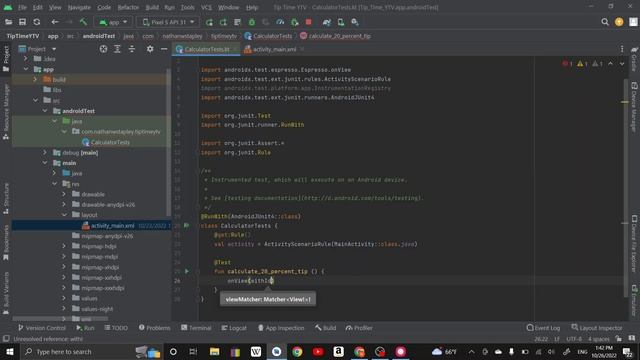Click the Apply Code Changes icon
Image resolution: width=640 pixels, height=360 pixels.
coord(237,22)
